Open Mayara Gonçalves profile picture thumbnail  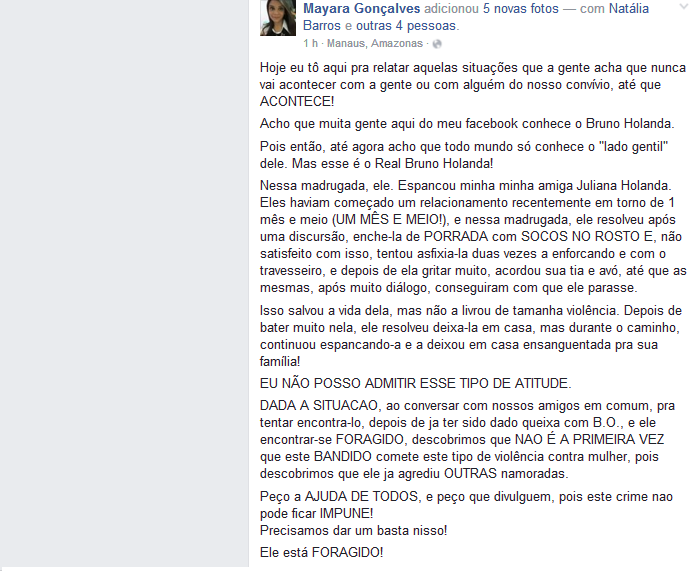[x=277, y=18]
